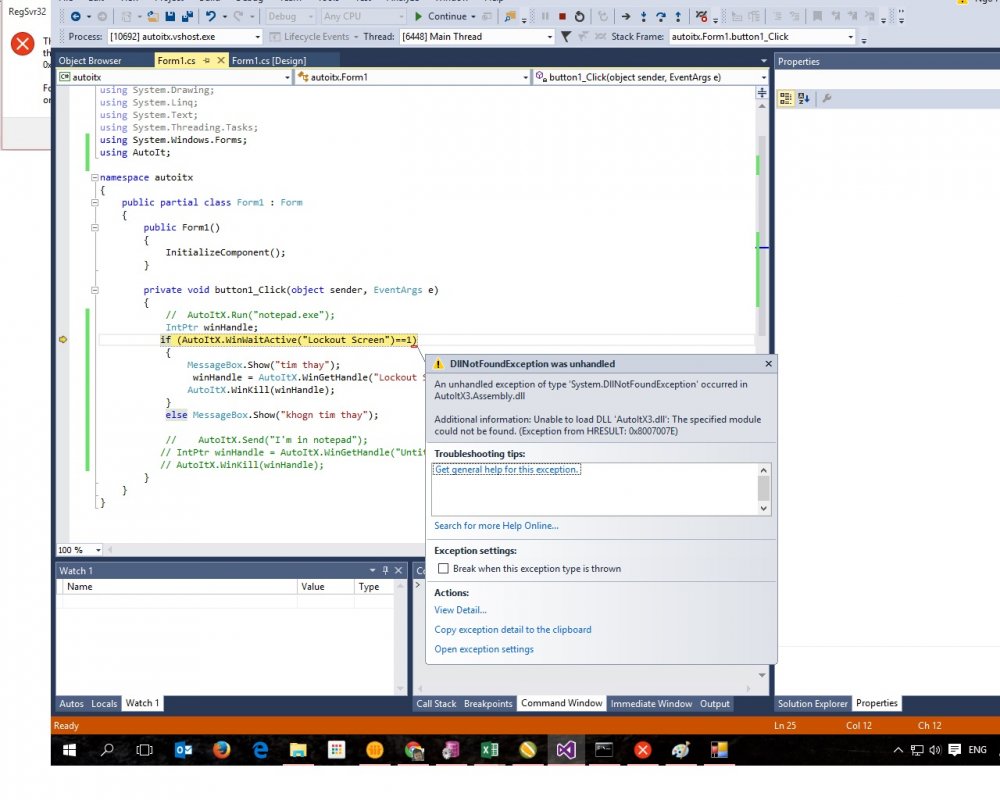Open the 100 % zoom dropdown
Viewport: 1000px width, 800px height.
98,550
